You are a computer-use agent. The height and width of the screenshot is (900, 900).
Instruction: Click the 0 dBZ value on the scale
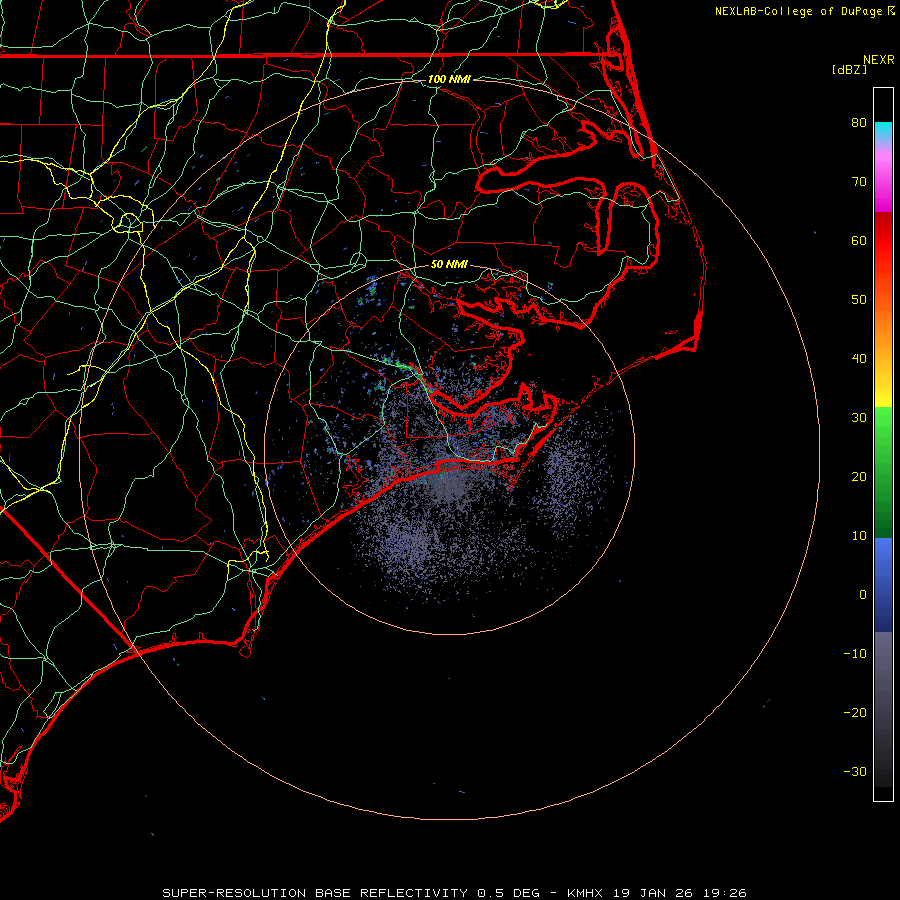(x=863, y=595)
